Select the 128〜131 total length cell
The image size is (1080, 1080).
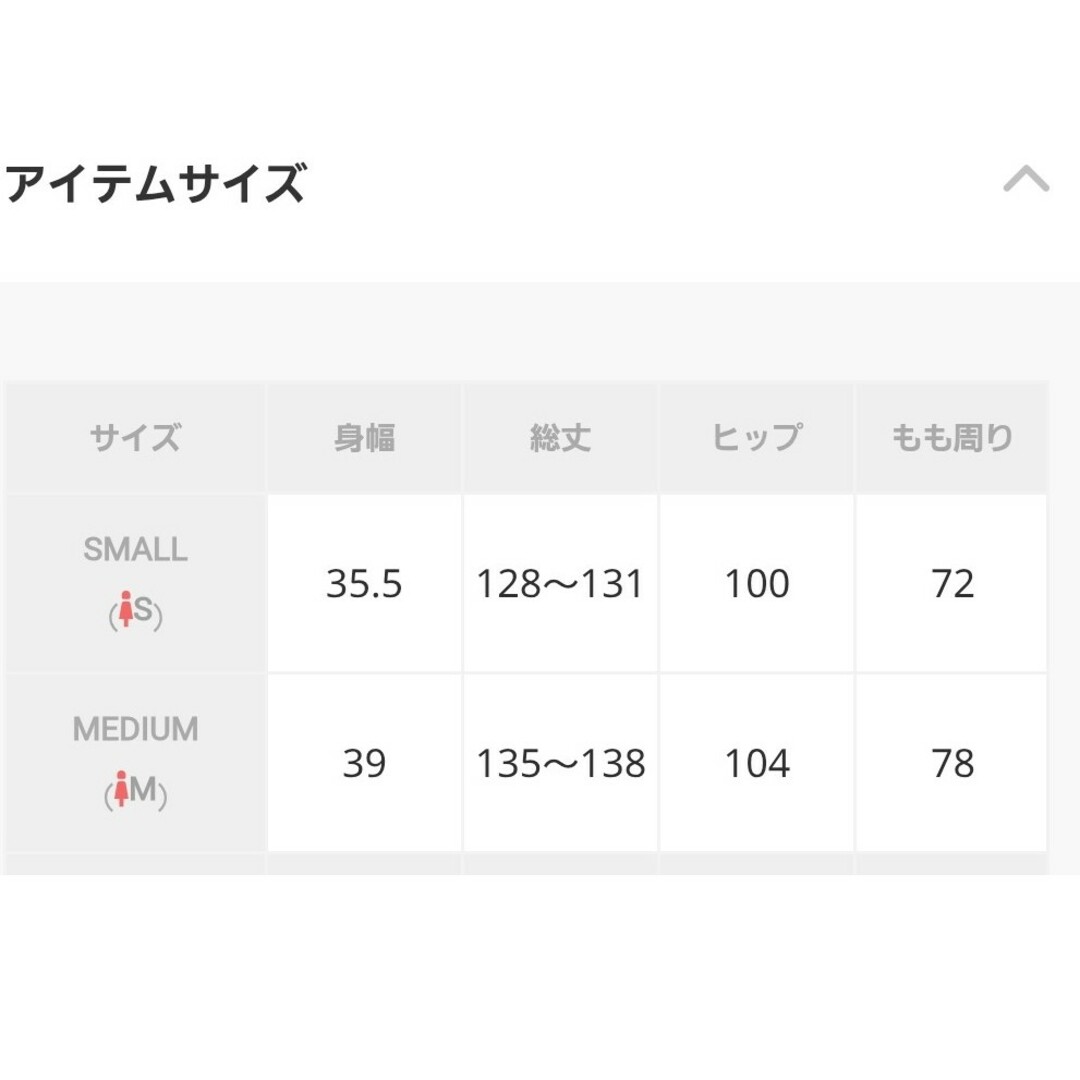(560, 583)
